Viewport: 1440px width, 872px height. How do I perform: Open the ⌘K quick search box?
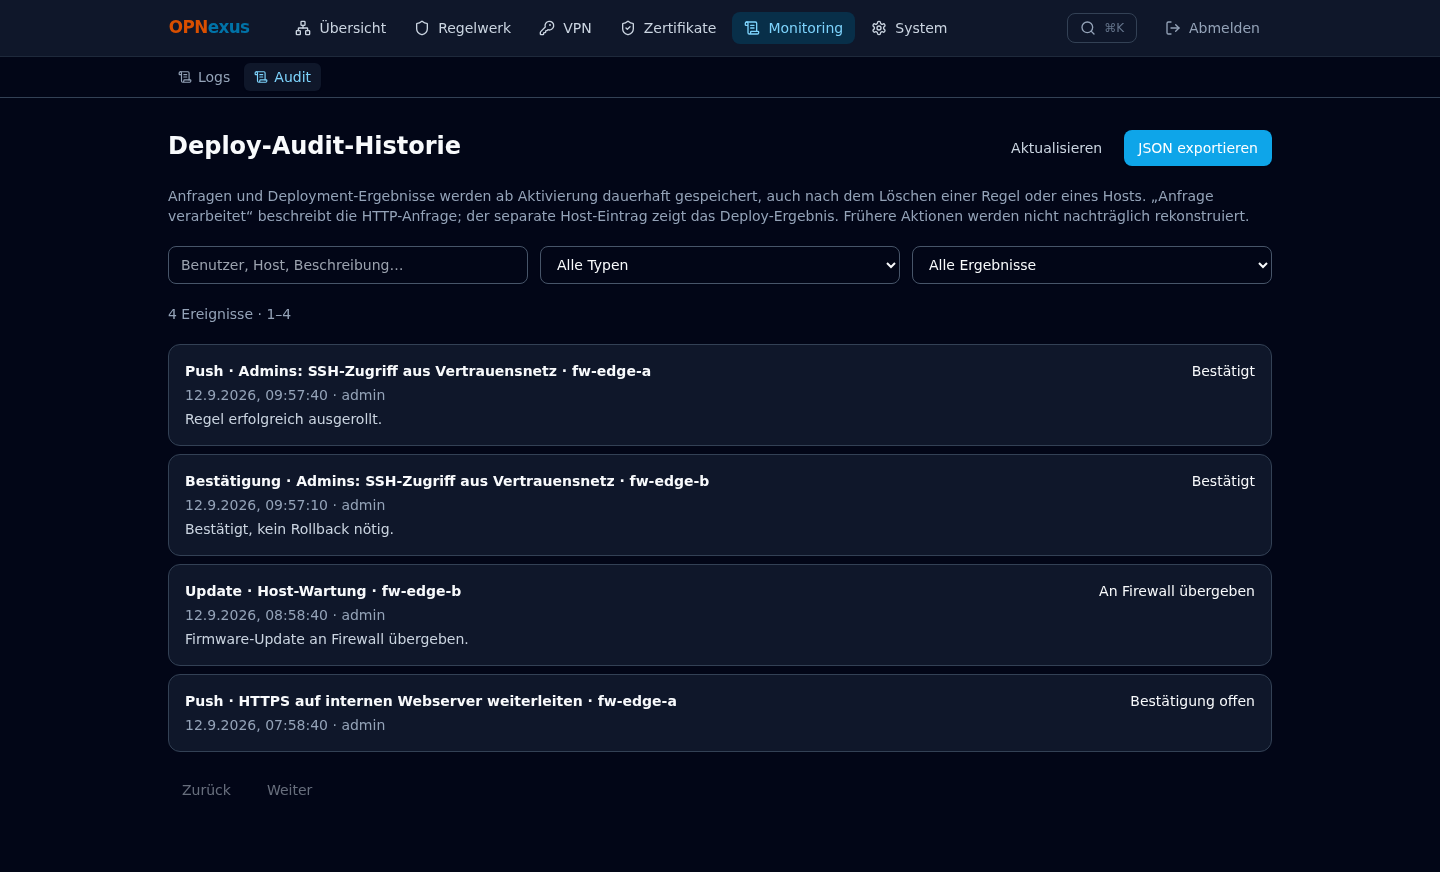[x=1102, y=28]
